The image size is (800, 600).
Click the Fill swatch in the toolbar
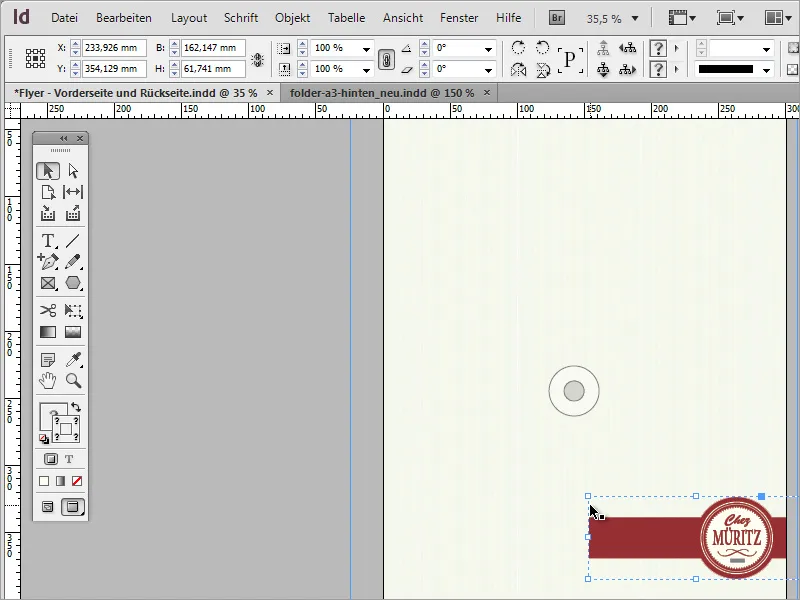[x=46, y=412]
